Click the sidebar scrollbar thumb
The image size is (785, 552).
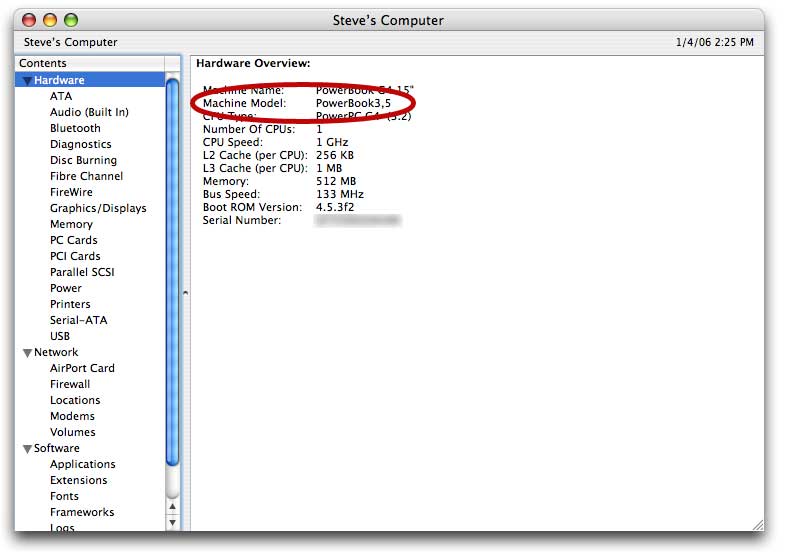pyautogui.click(x=172, y=273)
